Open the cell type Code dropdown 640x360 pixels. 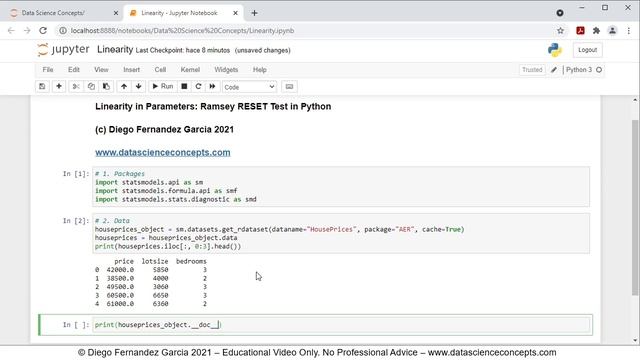click(249, 87)
